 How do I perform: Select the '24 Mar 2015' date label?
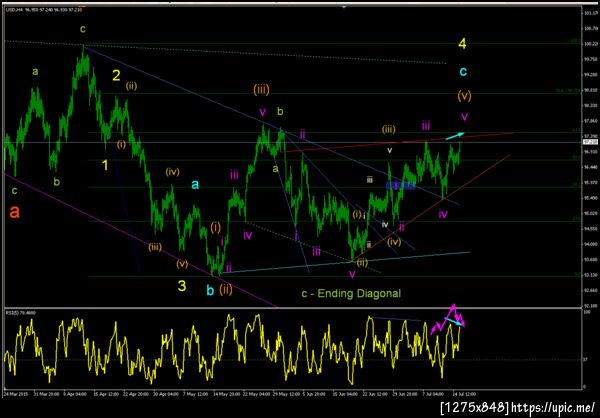(x=14, y=394)
